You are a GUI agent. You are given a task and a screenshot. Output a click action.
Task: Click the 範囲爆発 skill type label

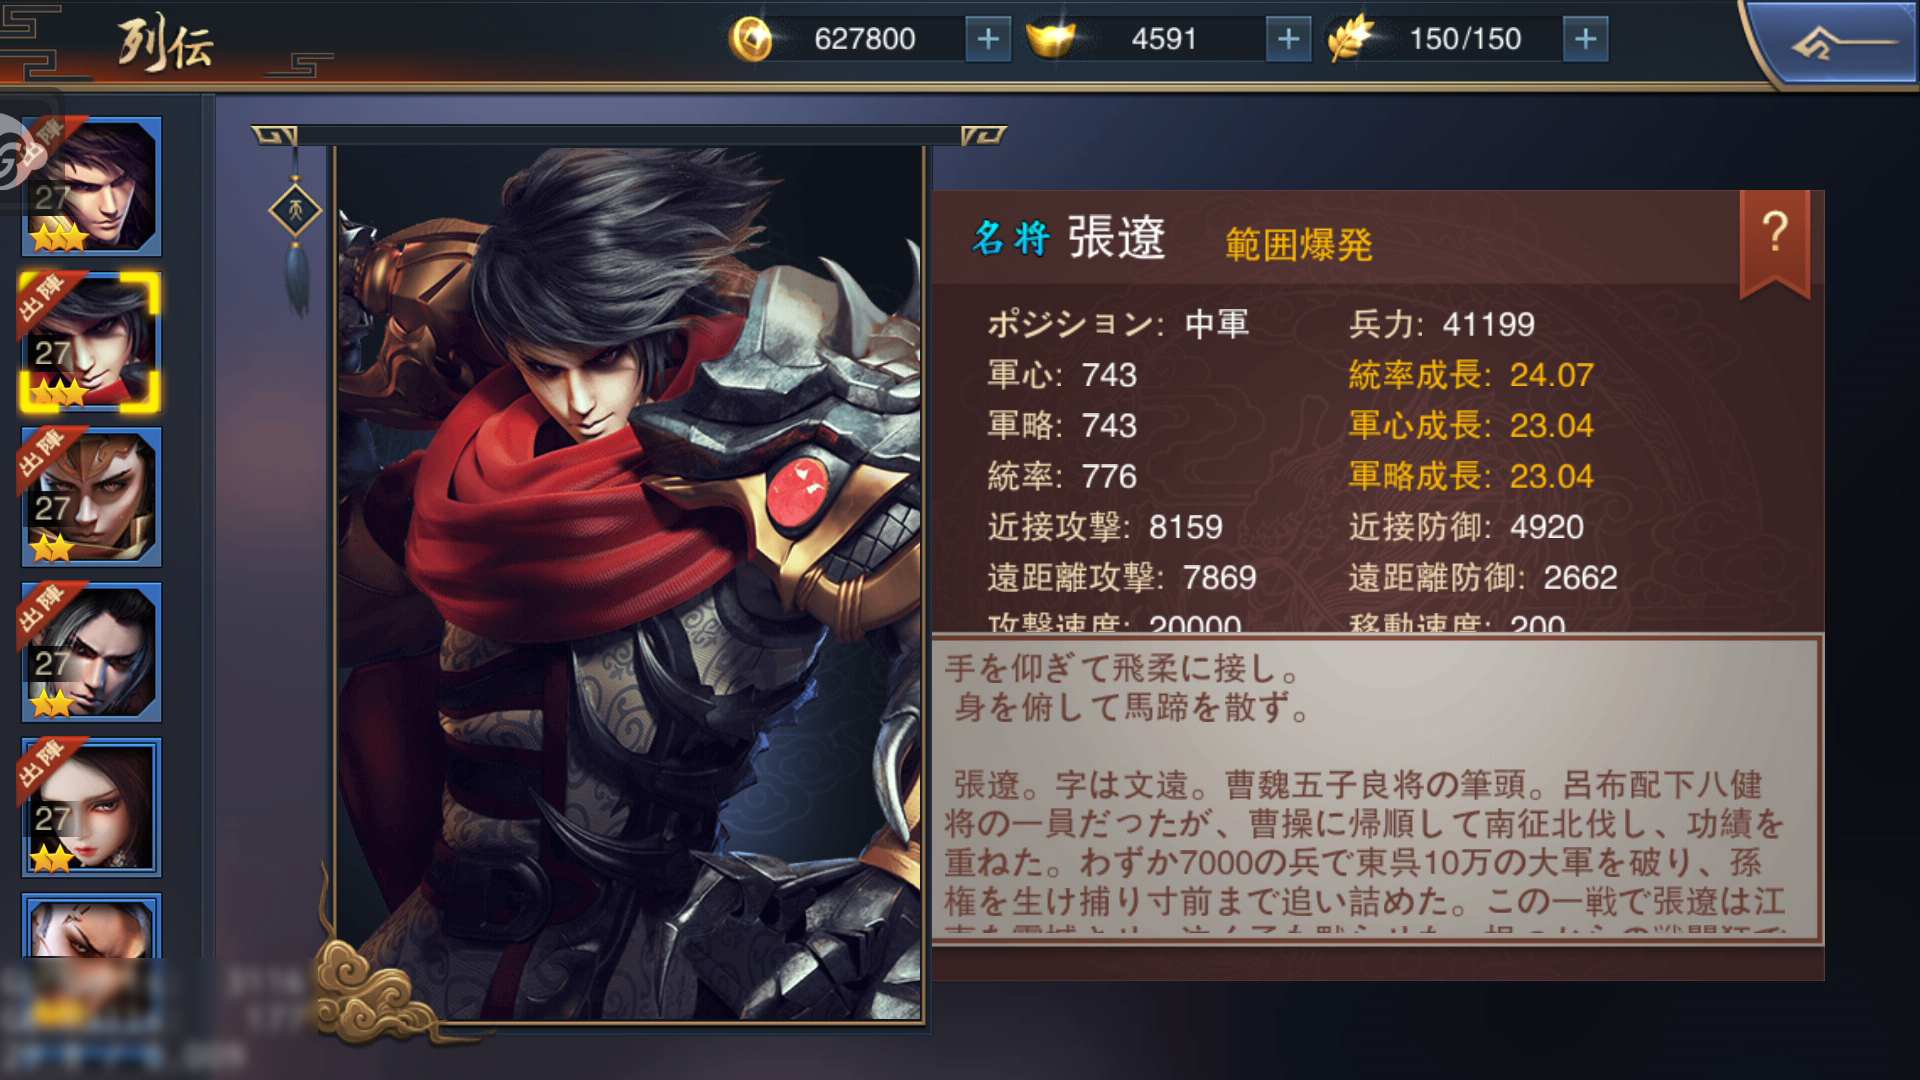pos(1299,244)
